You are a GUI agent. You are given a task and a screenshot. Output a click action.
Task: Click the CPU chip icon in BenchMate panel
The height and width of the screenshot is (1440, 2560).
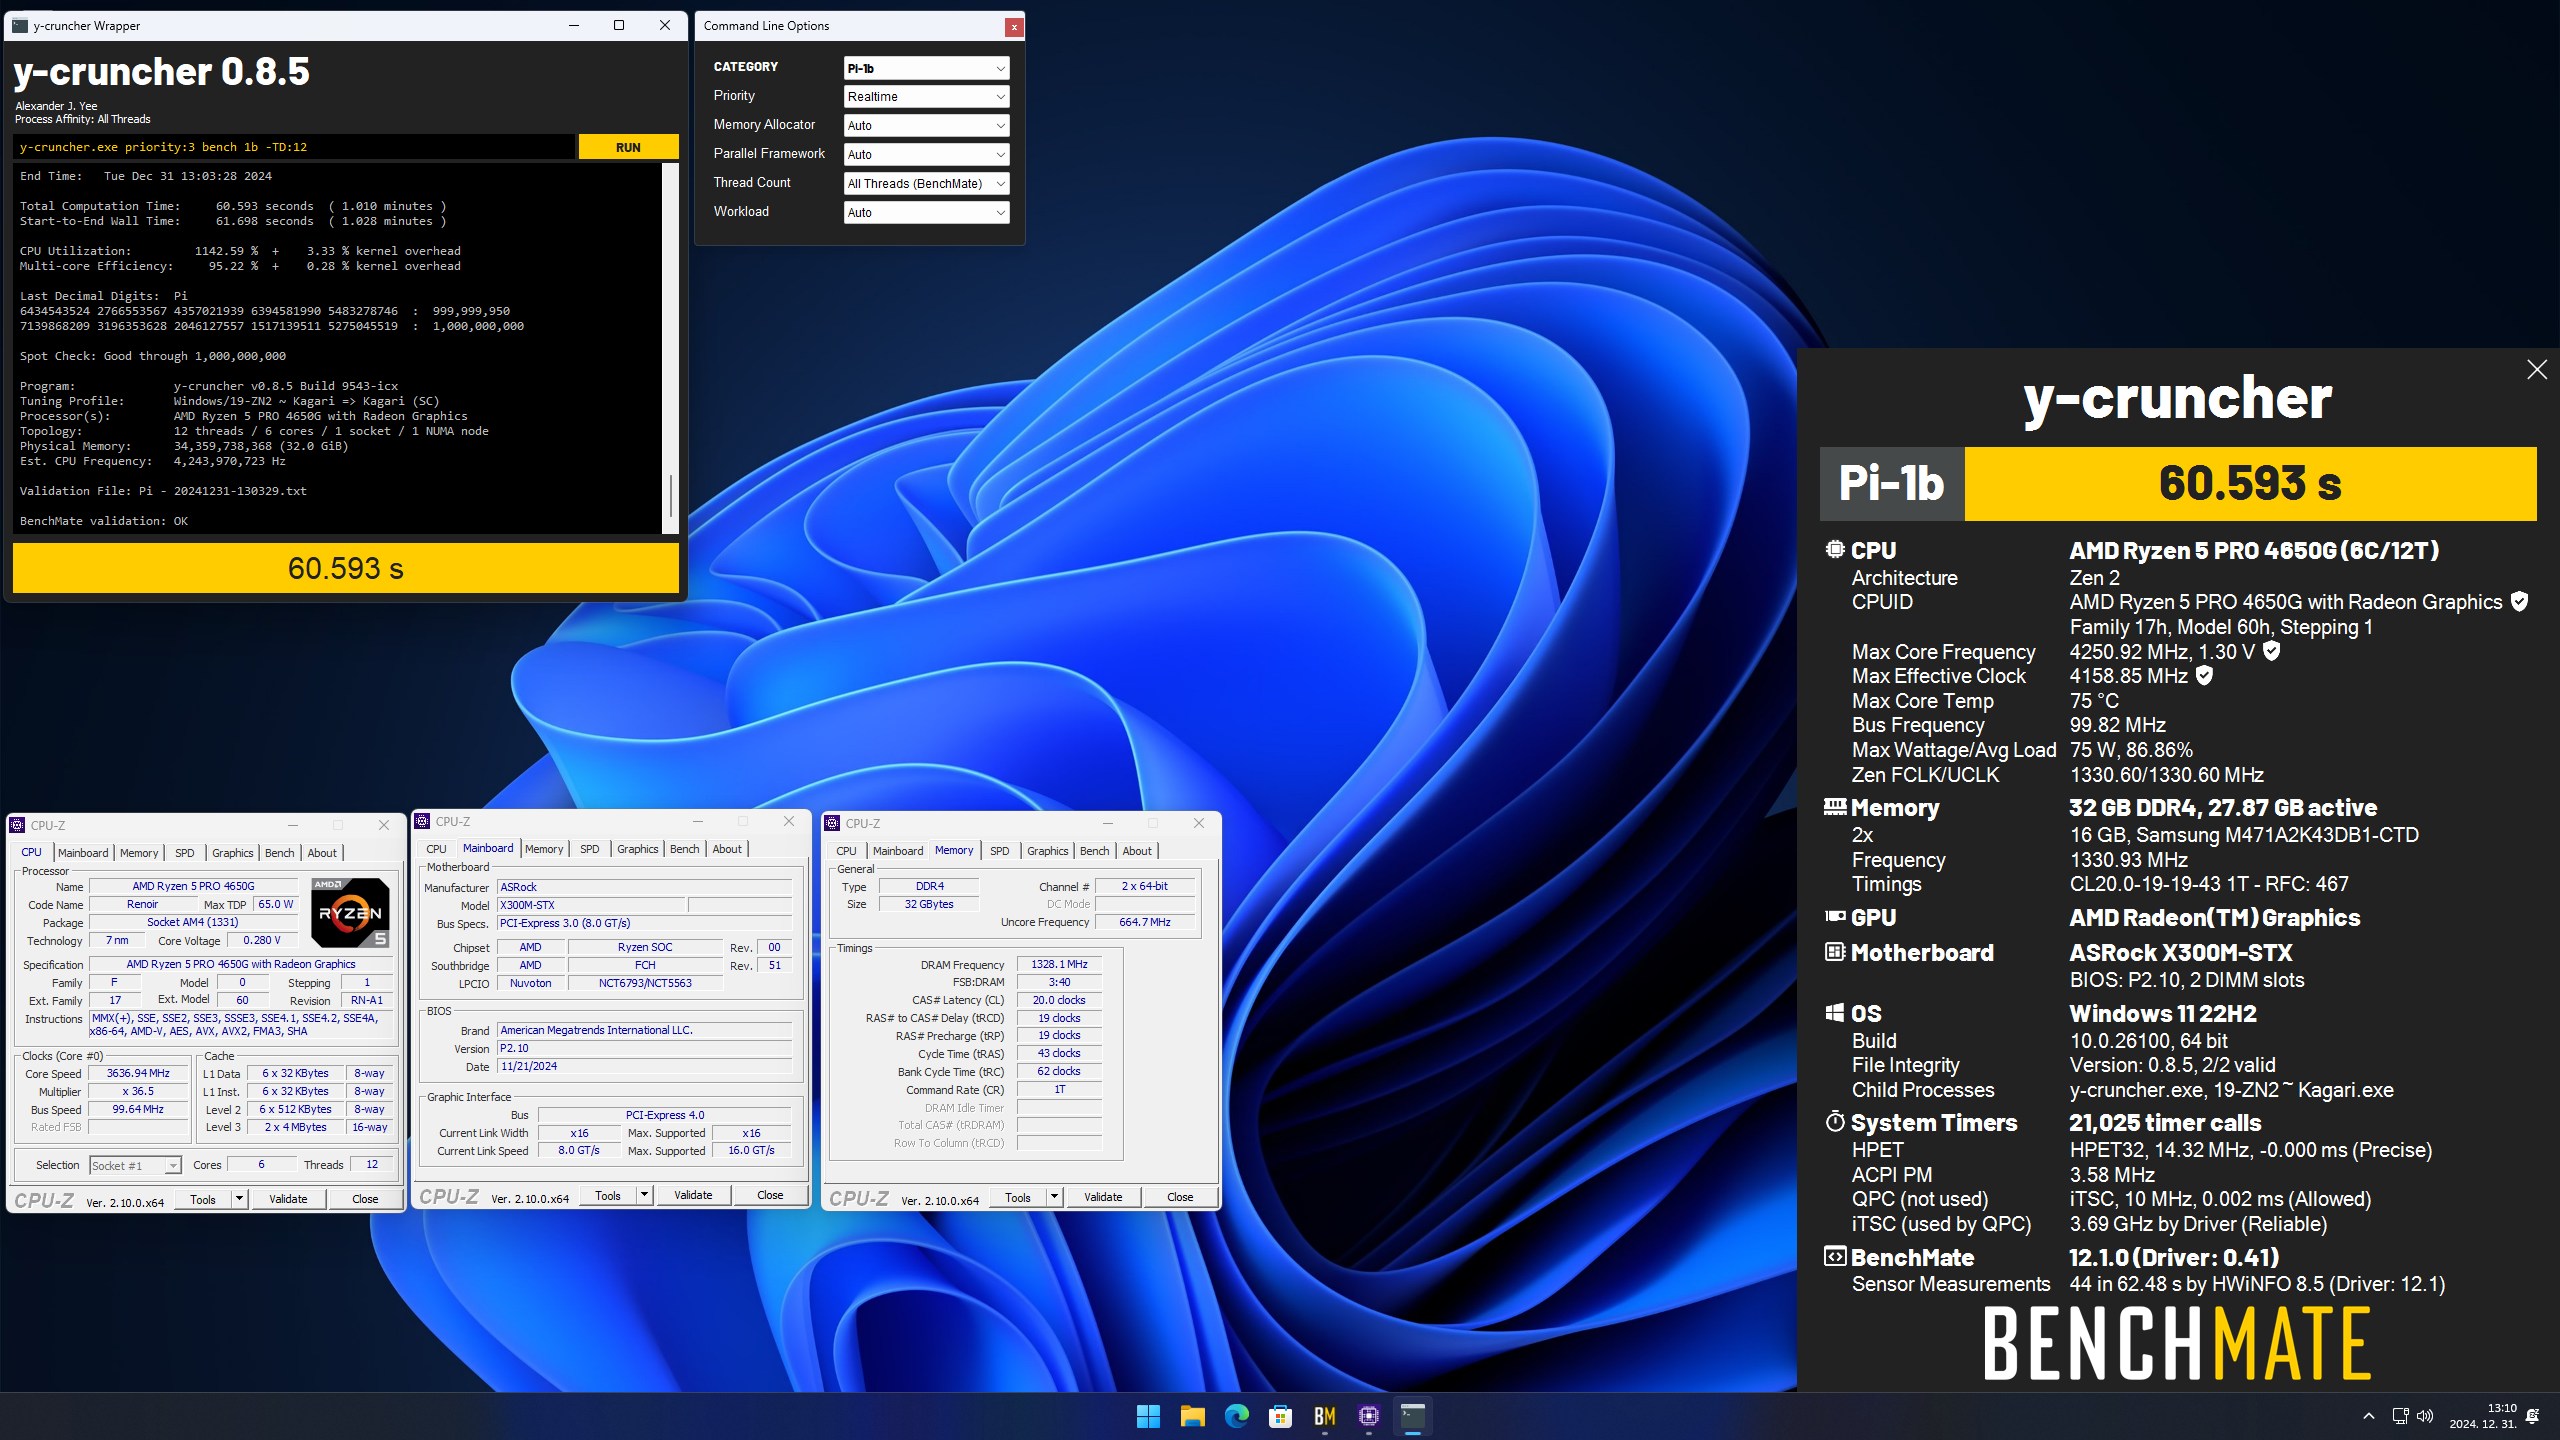(1835, 549)
